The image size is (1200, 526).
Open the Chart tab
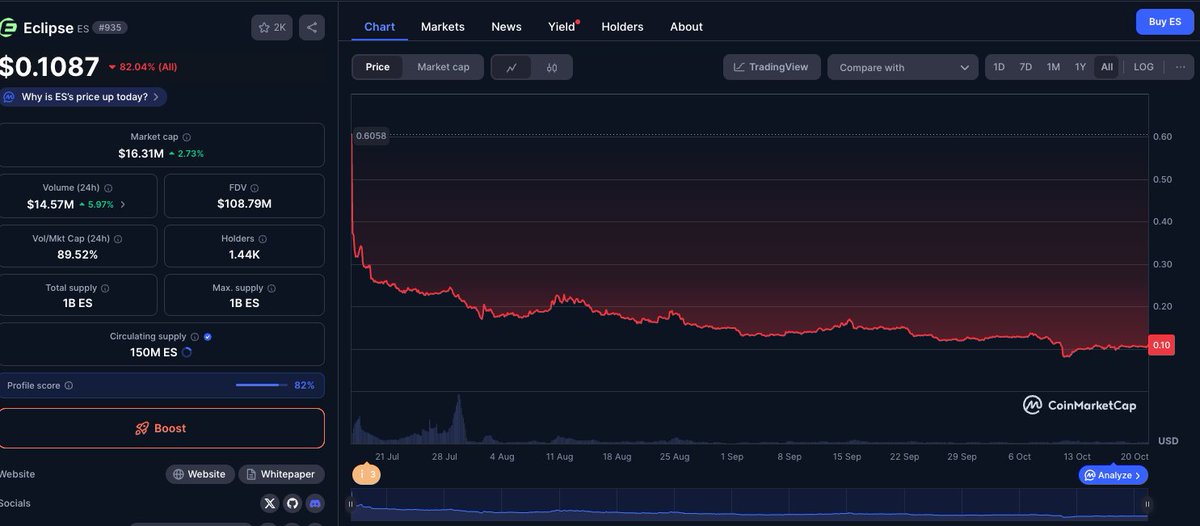380,27
